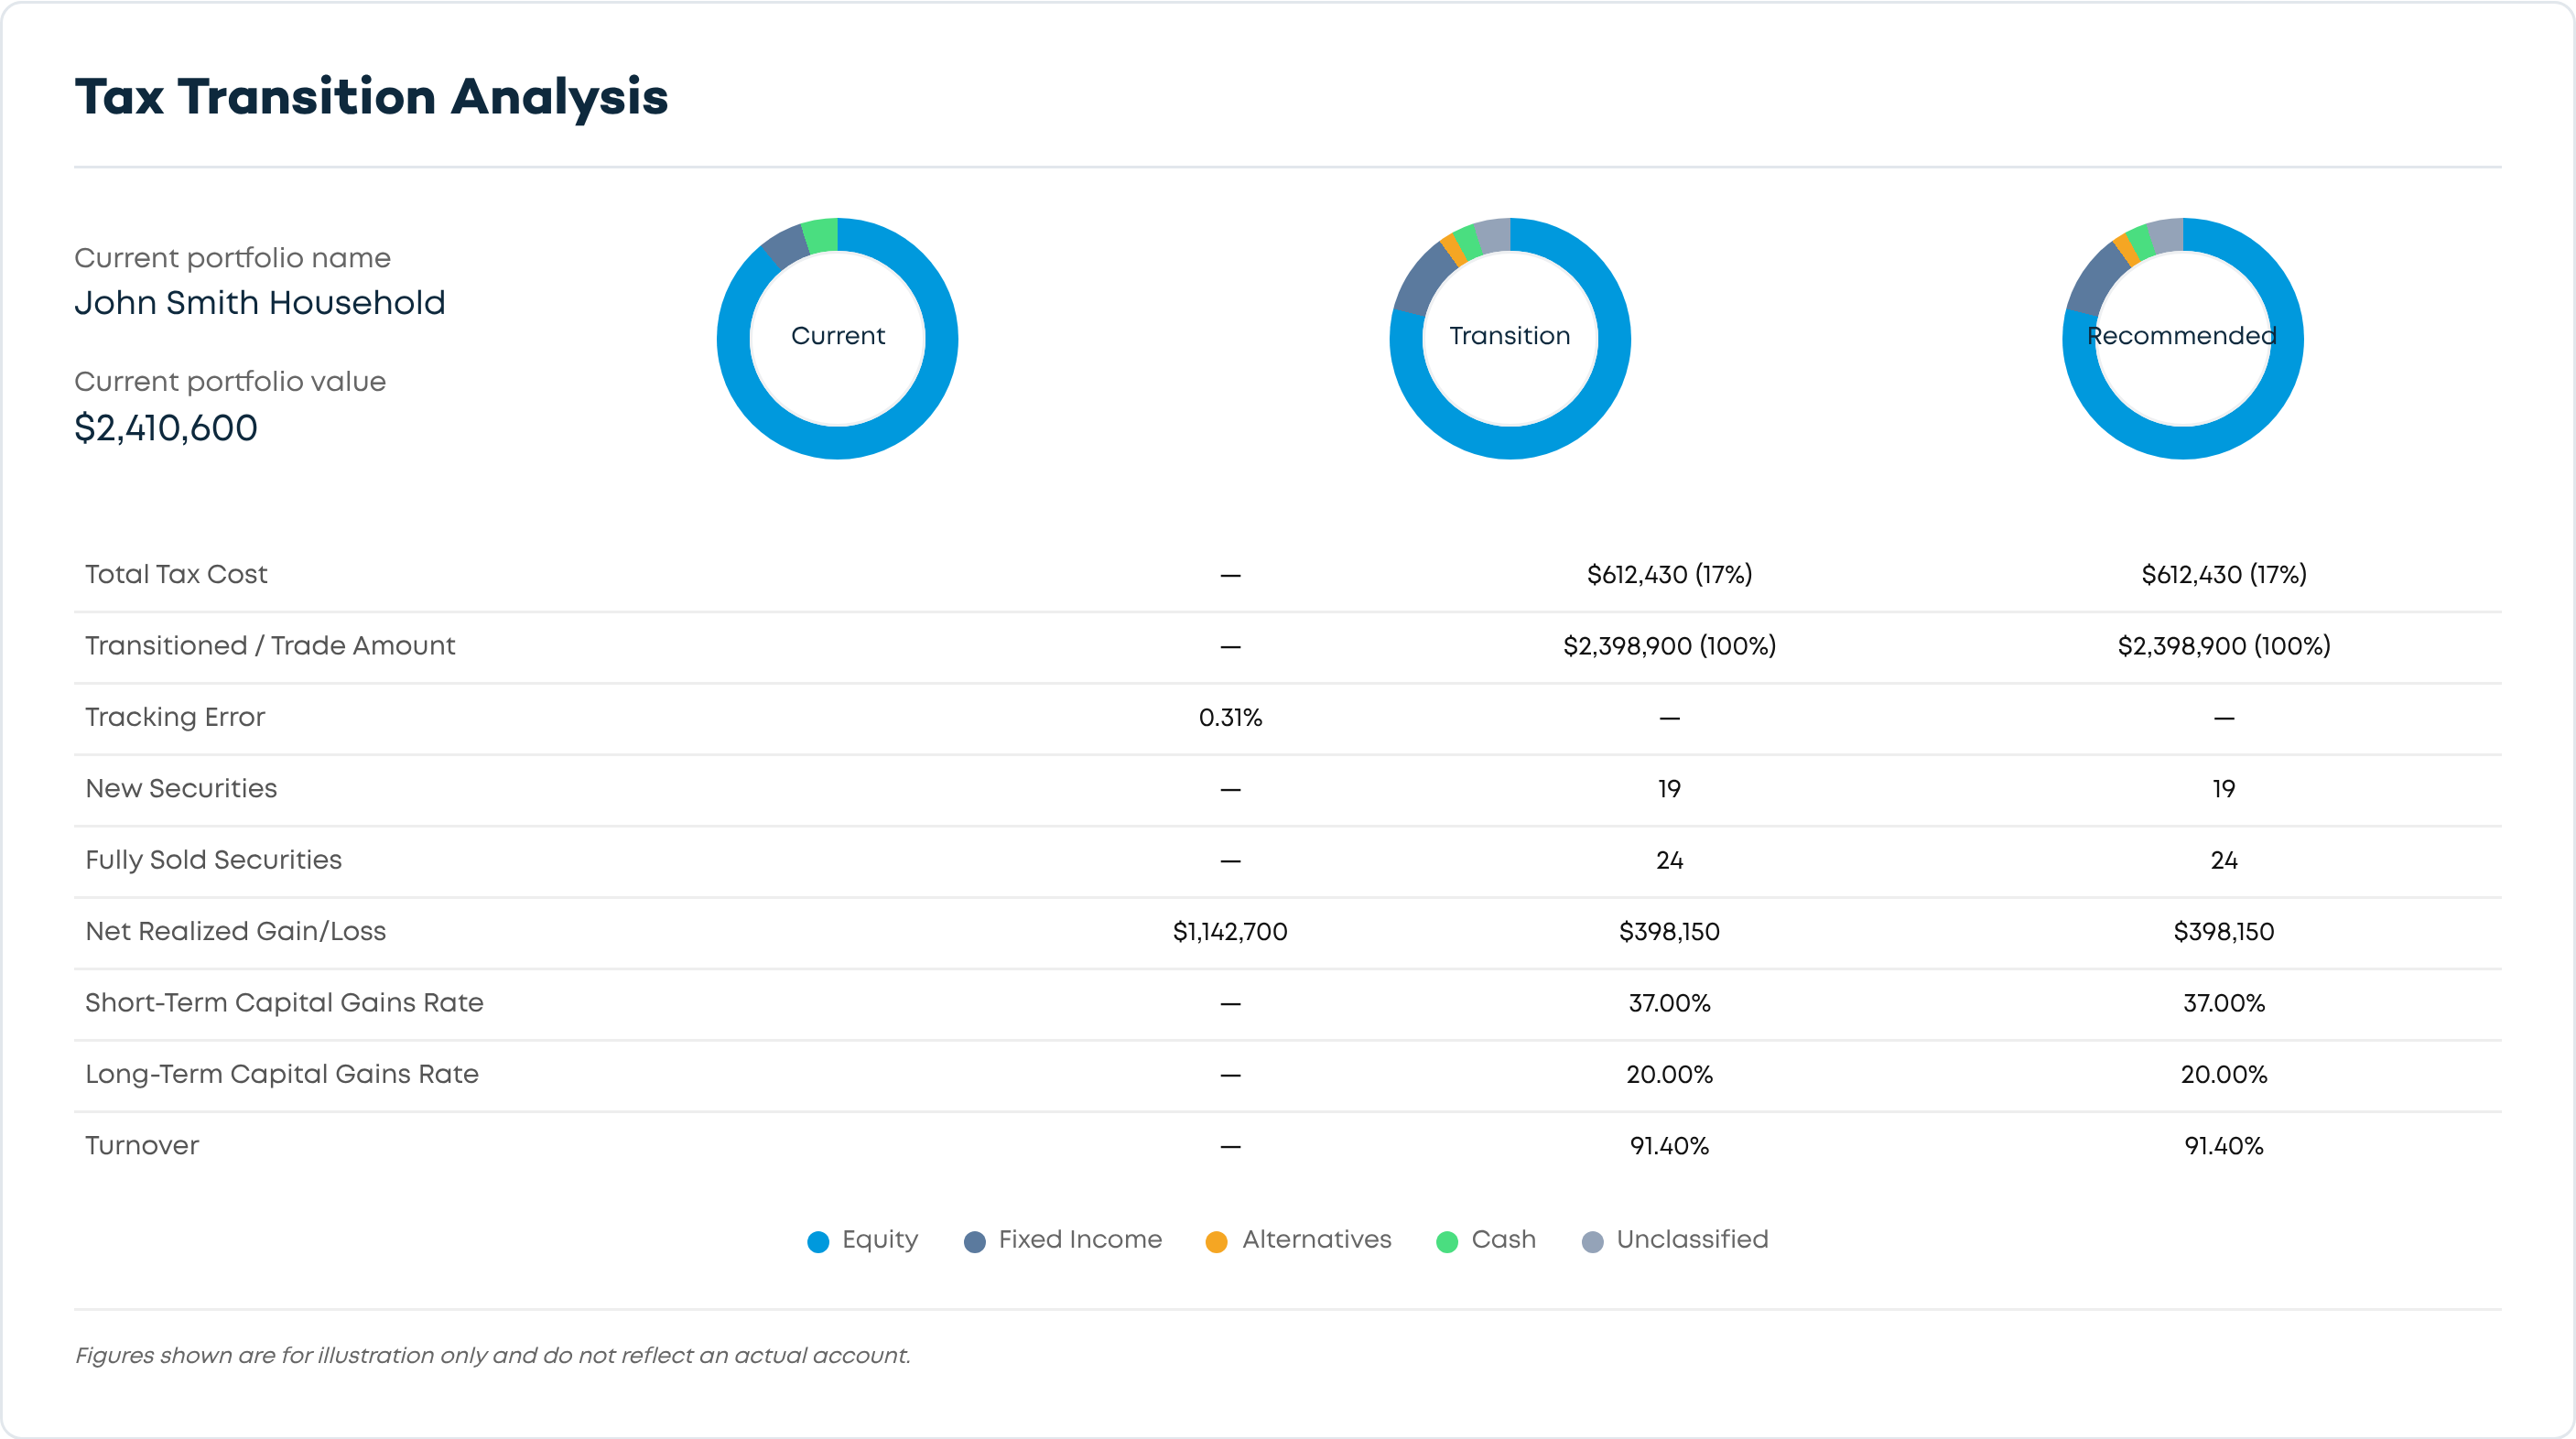Image resolution: width=2576 pixels, height=1439 pixels.
Task: Click the Total Tax Cost row label
Action: point(176,574)
